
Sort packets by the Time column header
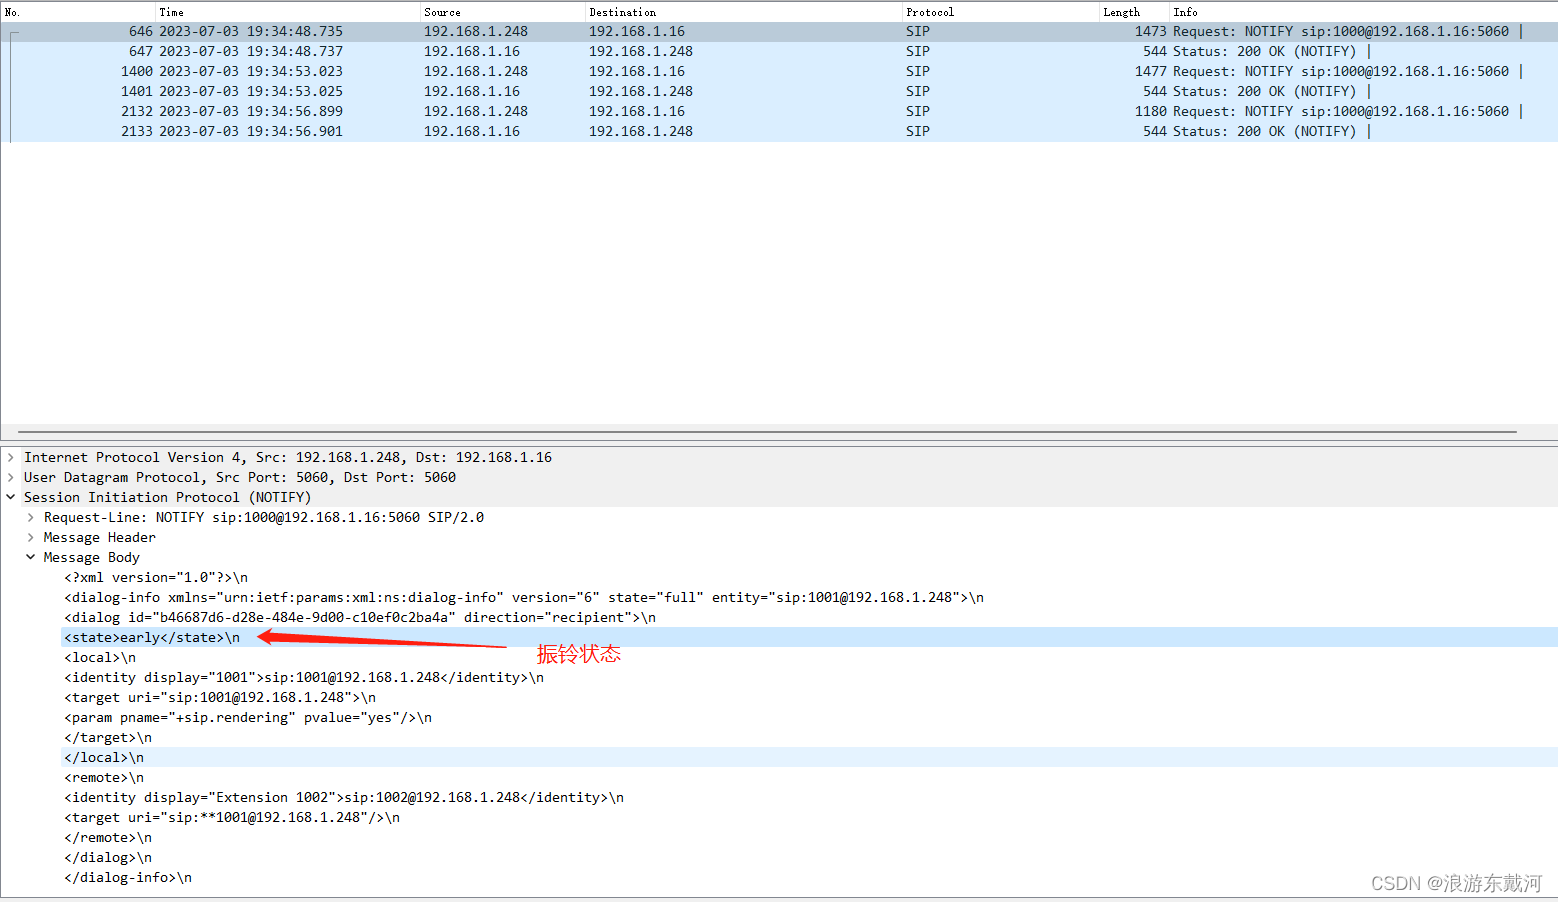point(288,12)
